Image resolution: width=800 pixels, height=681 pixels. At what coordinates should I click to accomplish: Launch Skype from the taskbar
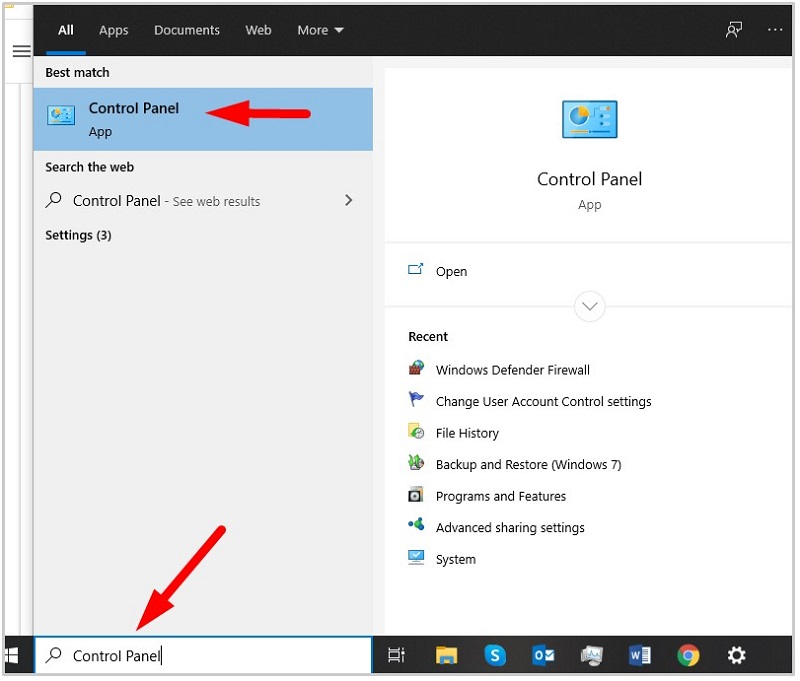click(x=495, y=655)
